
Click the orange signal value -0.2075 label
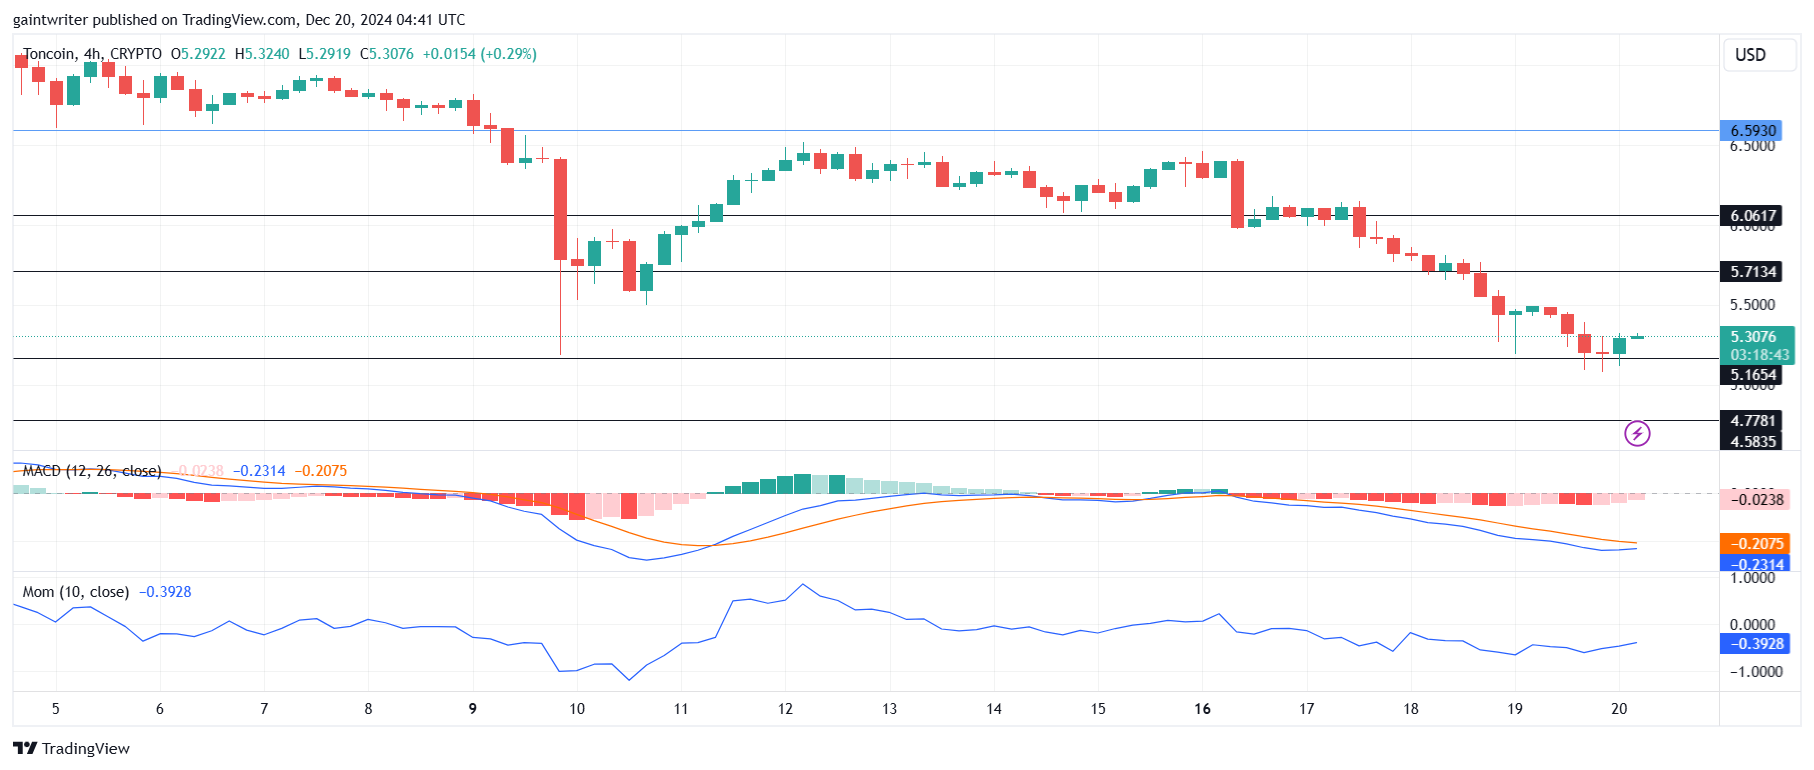point(1756,543)
